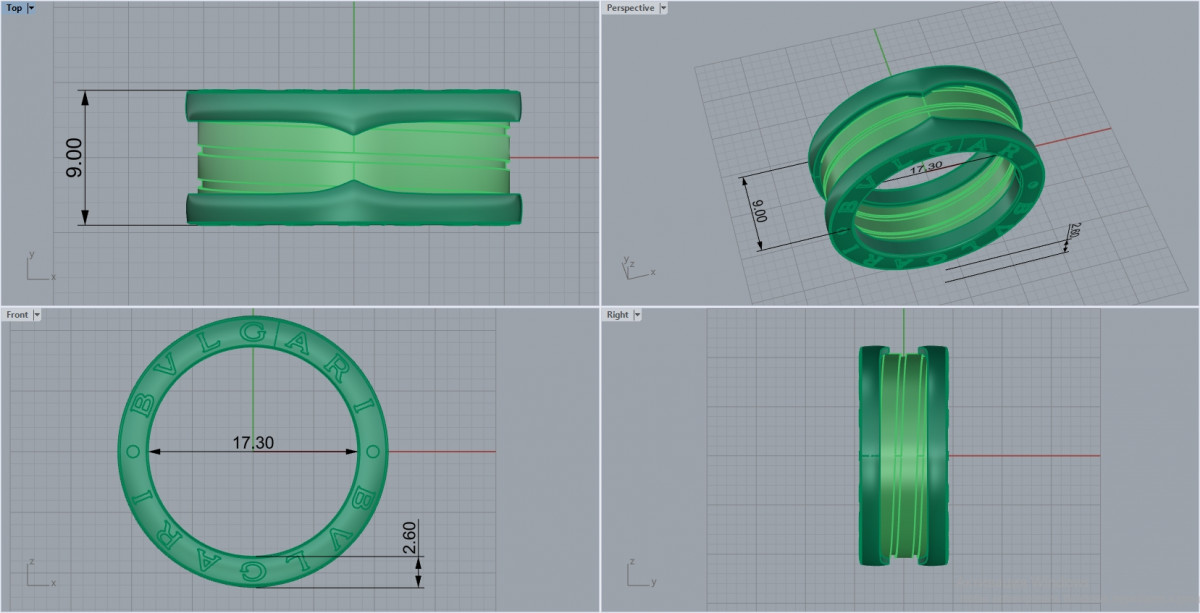Open the Right viewport dropdown arrow

637,314
